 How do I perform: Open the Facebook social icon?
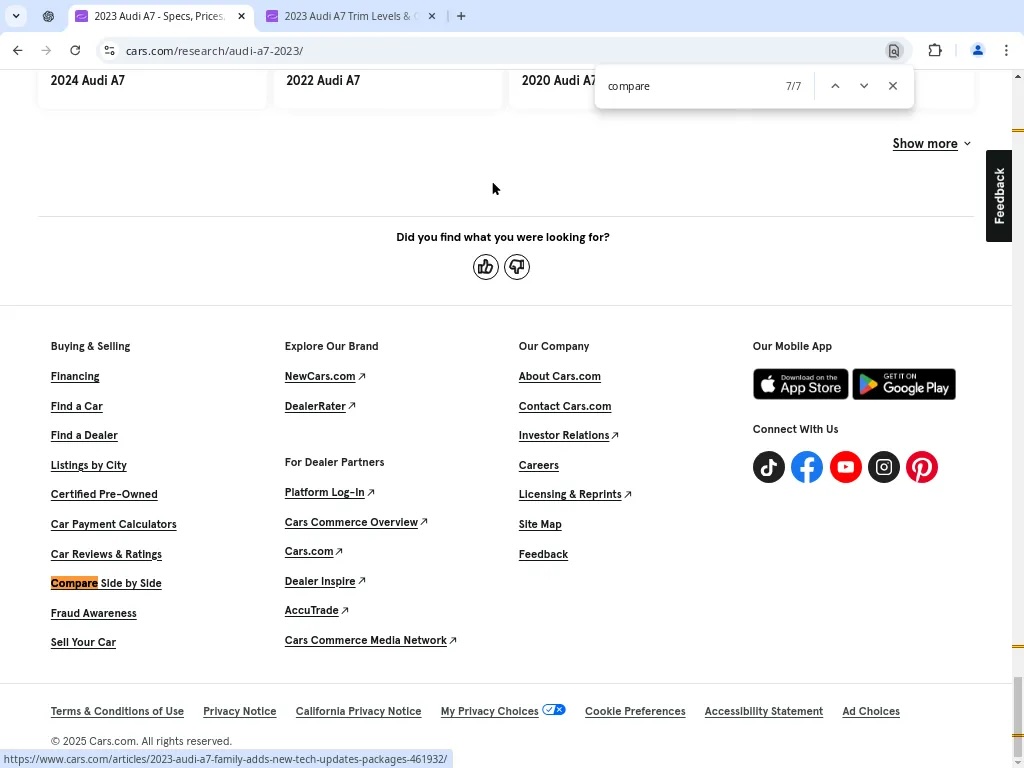(x=807, y=467)
